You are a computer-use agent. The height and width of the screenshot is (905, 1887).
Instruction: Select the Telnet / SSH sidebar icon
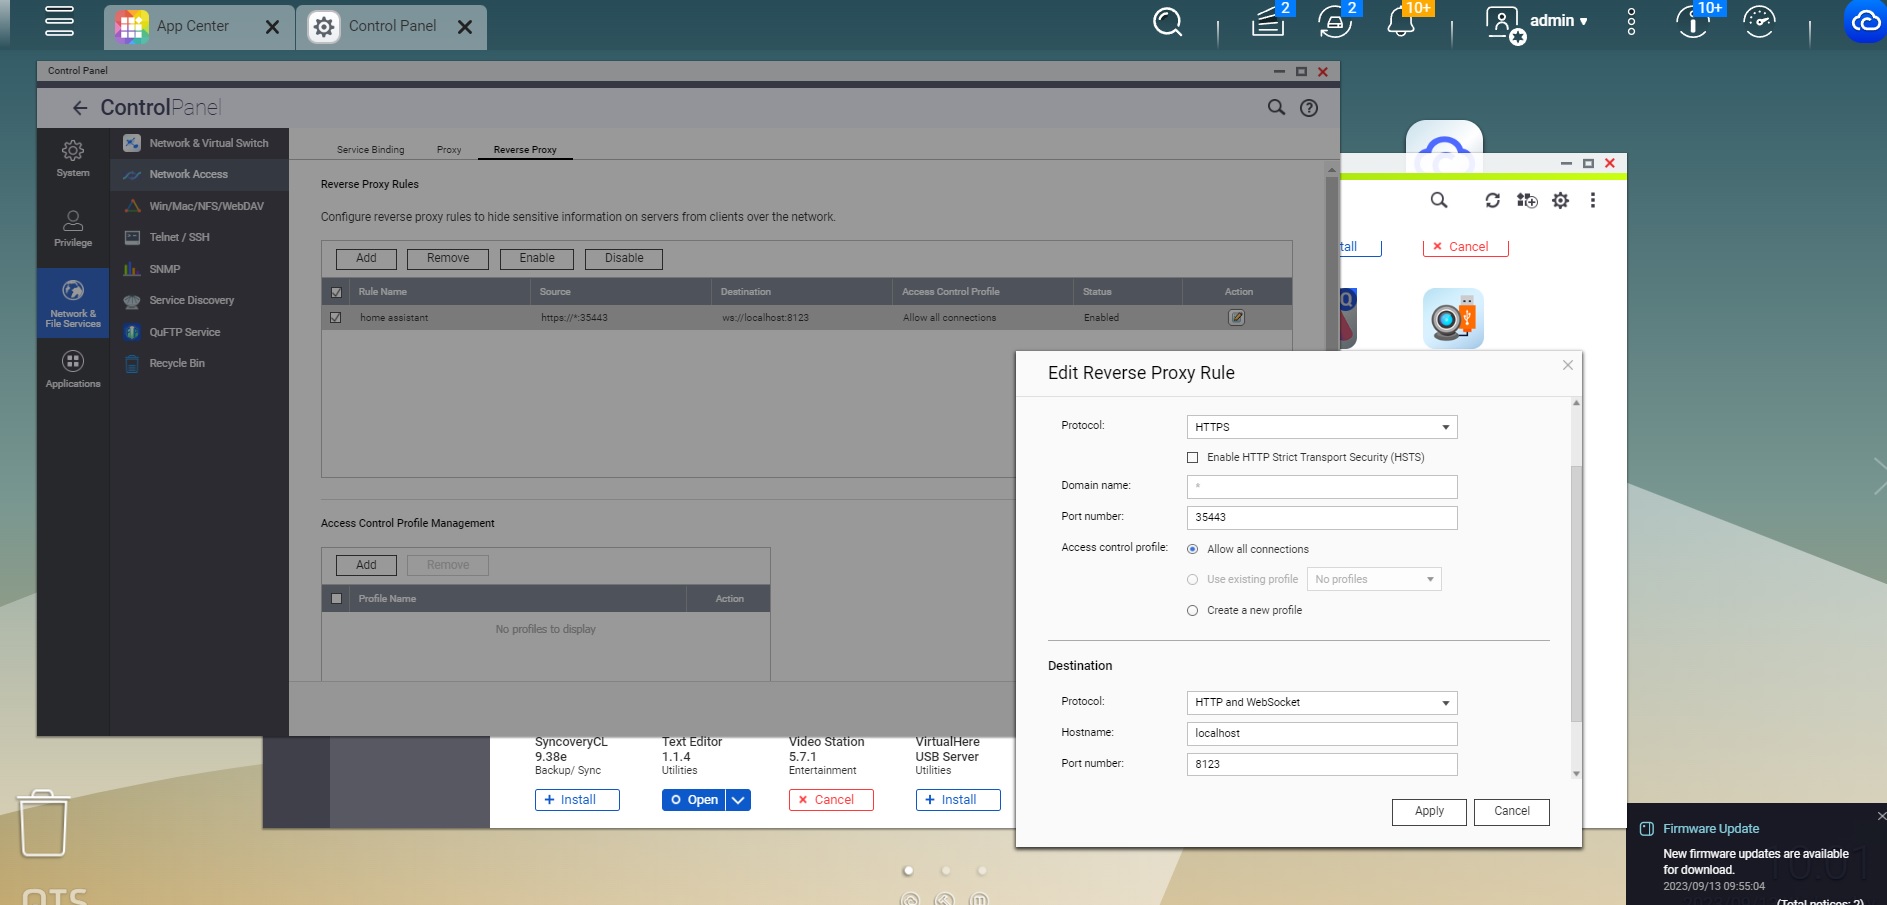click(131, 237)
